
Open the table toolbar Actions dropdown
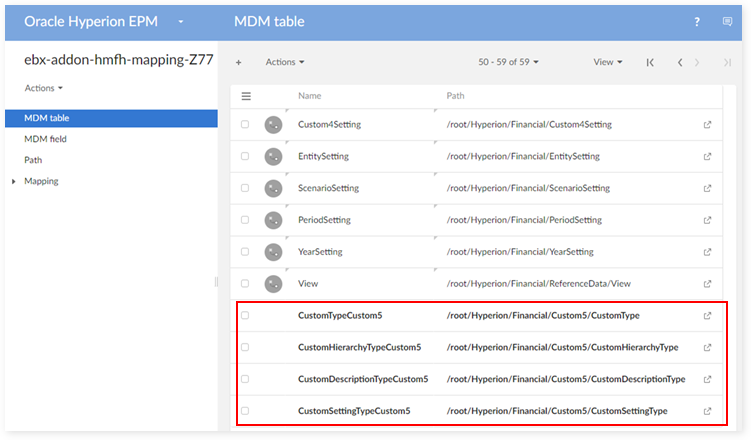[x=285, y=62]
